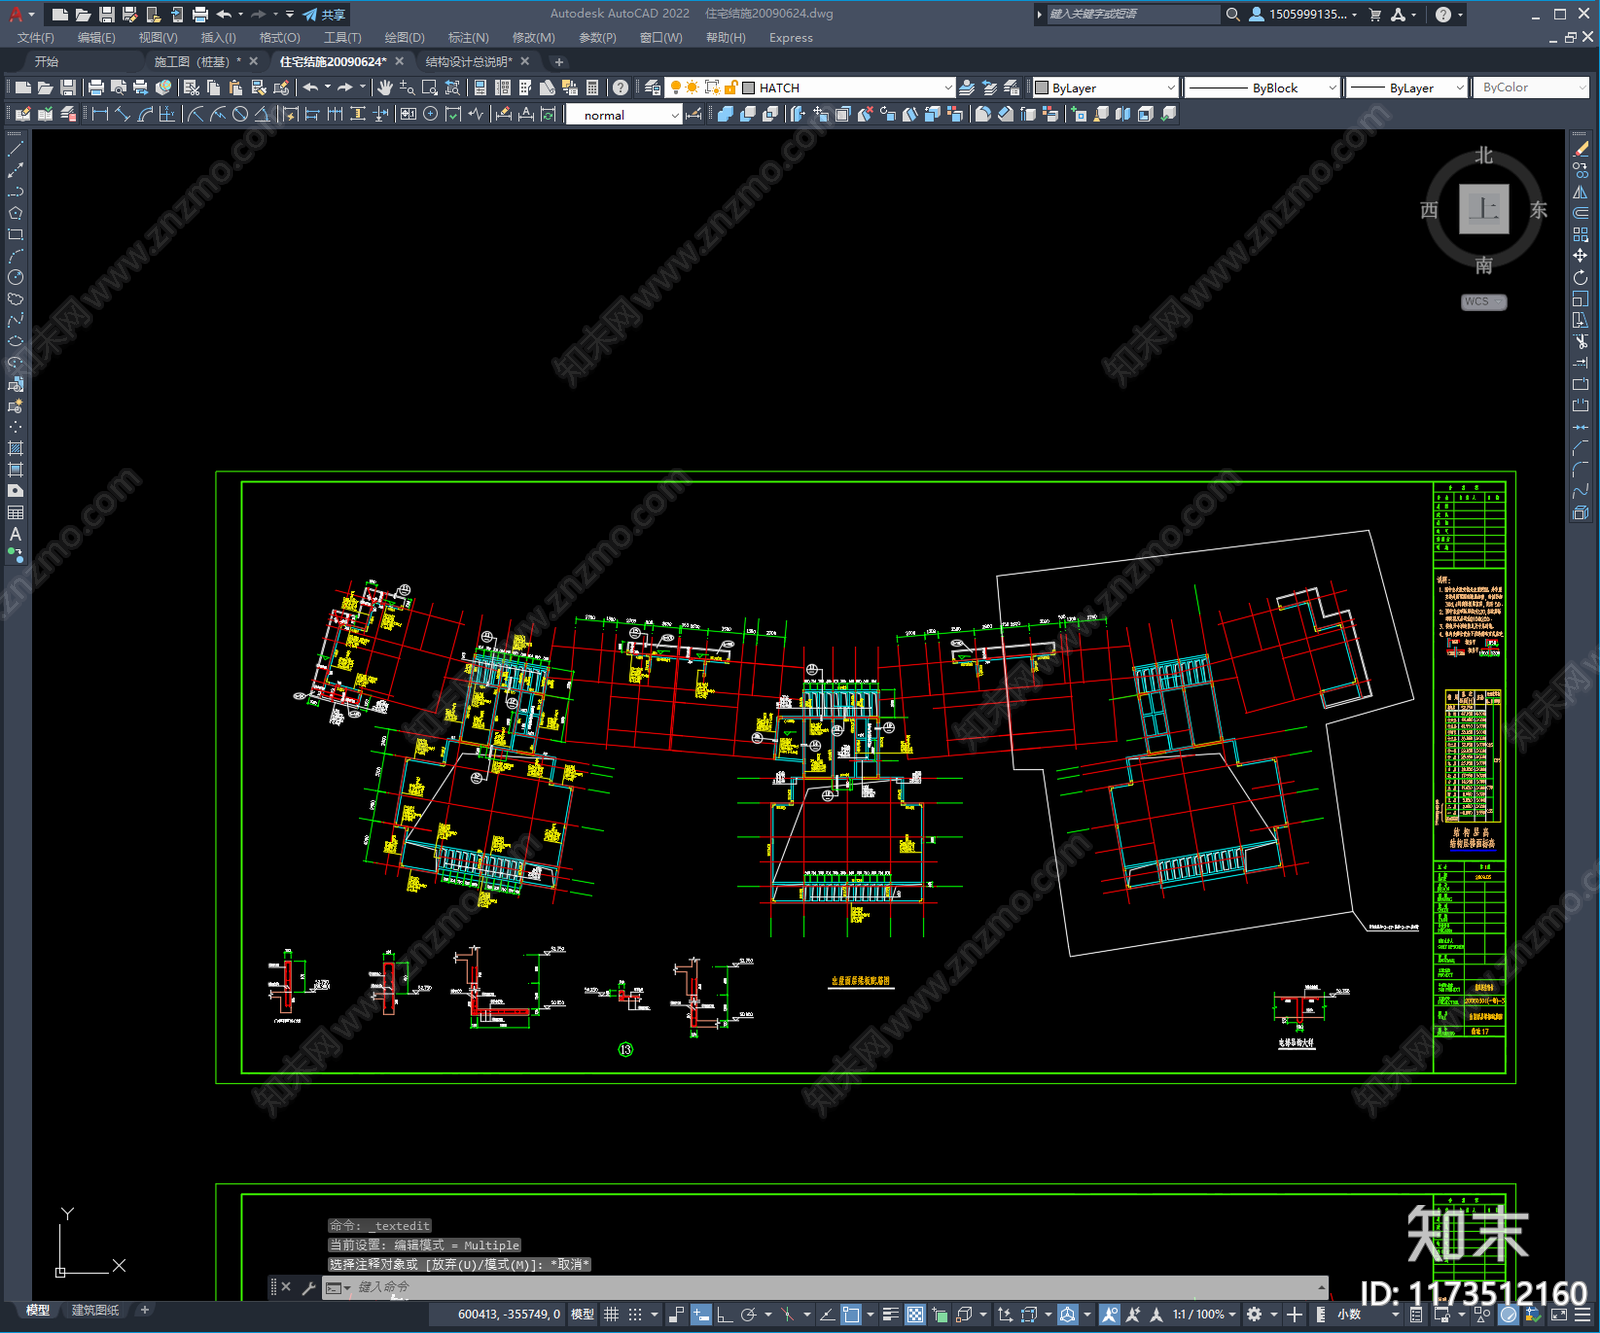Image resolution: width=1600 pixels, height=1333 pixels.
Task: Open the customization wrench in command line
Action: pos(308,1287)
